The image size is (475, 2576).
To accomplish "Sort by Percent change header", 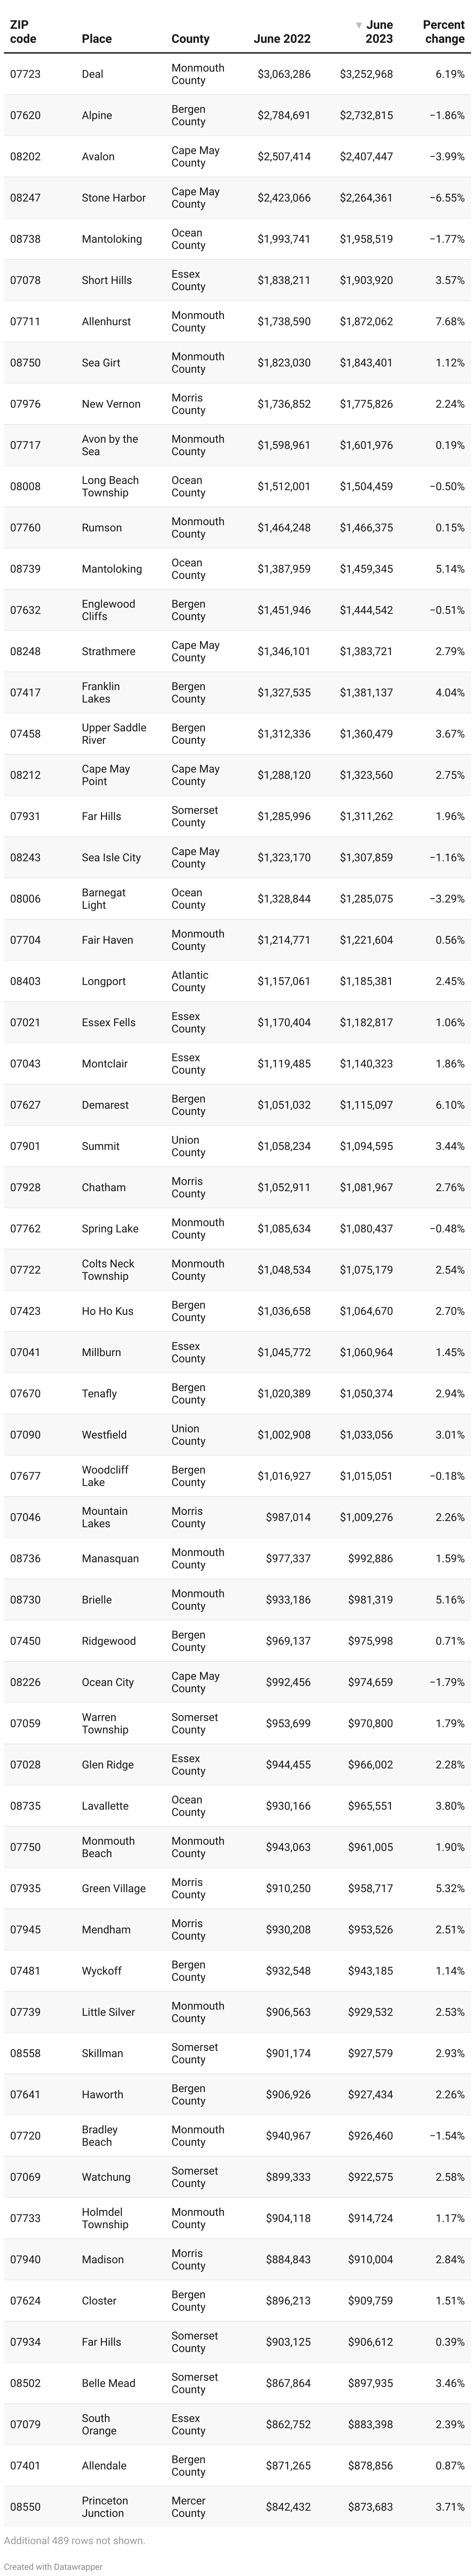I will point(443,32).
